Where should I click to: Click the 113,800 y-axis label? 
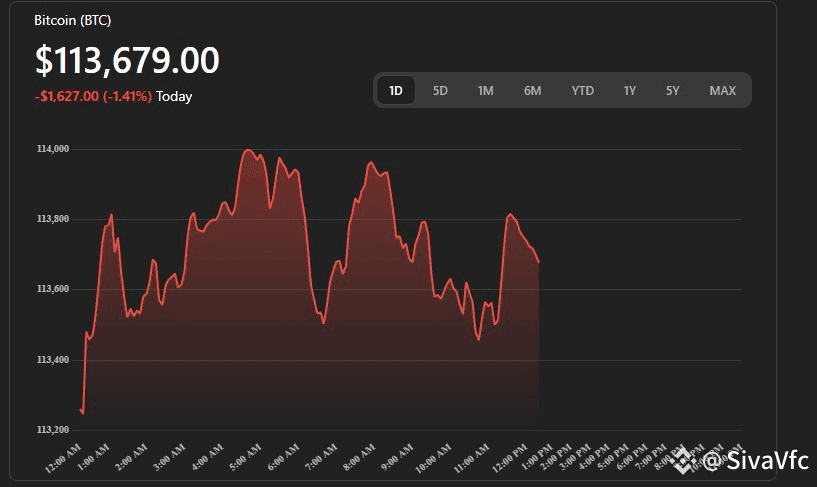click(x=53, y=219)
